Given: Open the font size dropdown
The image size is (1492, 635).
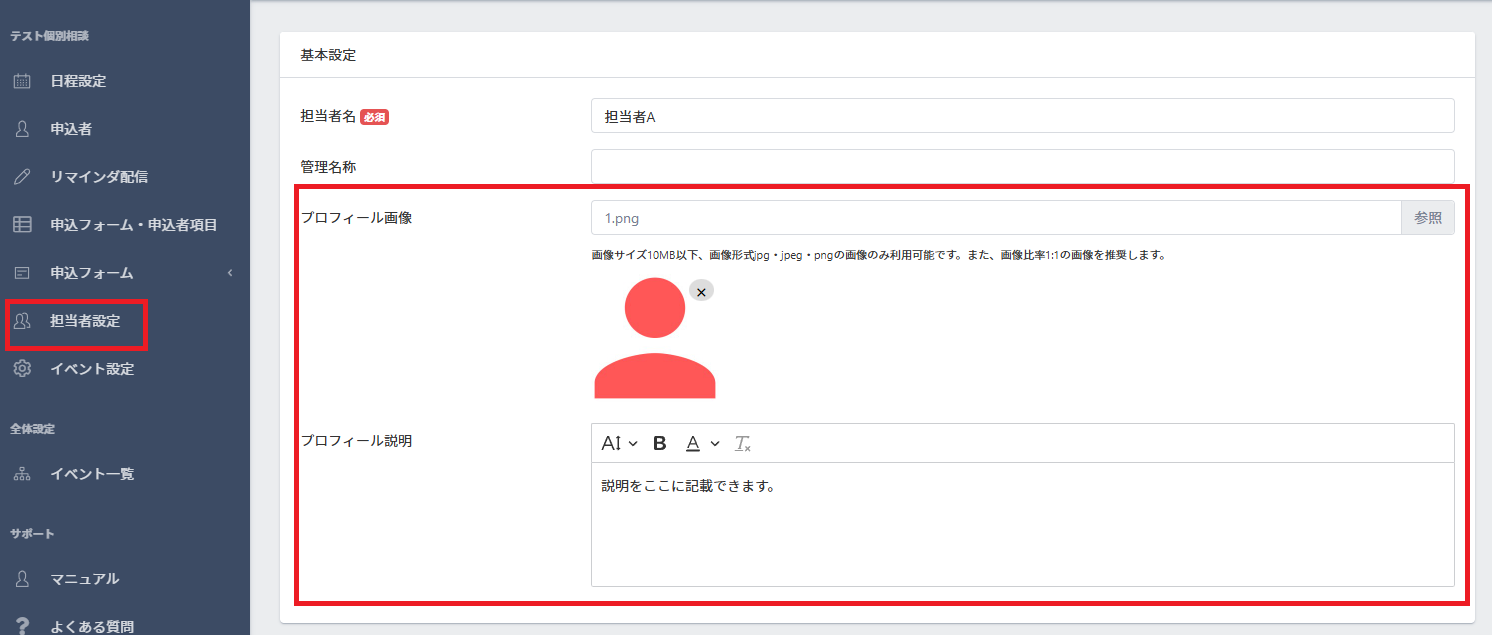Looking at the screenshot, I should click(619, 443).
